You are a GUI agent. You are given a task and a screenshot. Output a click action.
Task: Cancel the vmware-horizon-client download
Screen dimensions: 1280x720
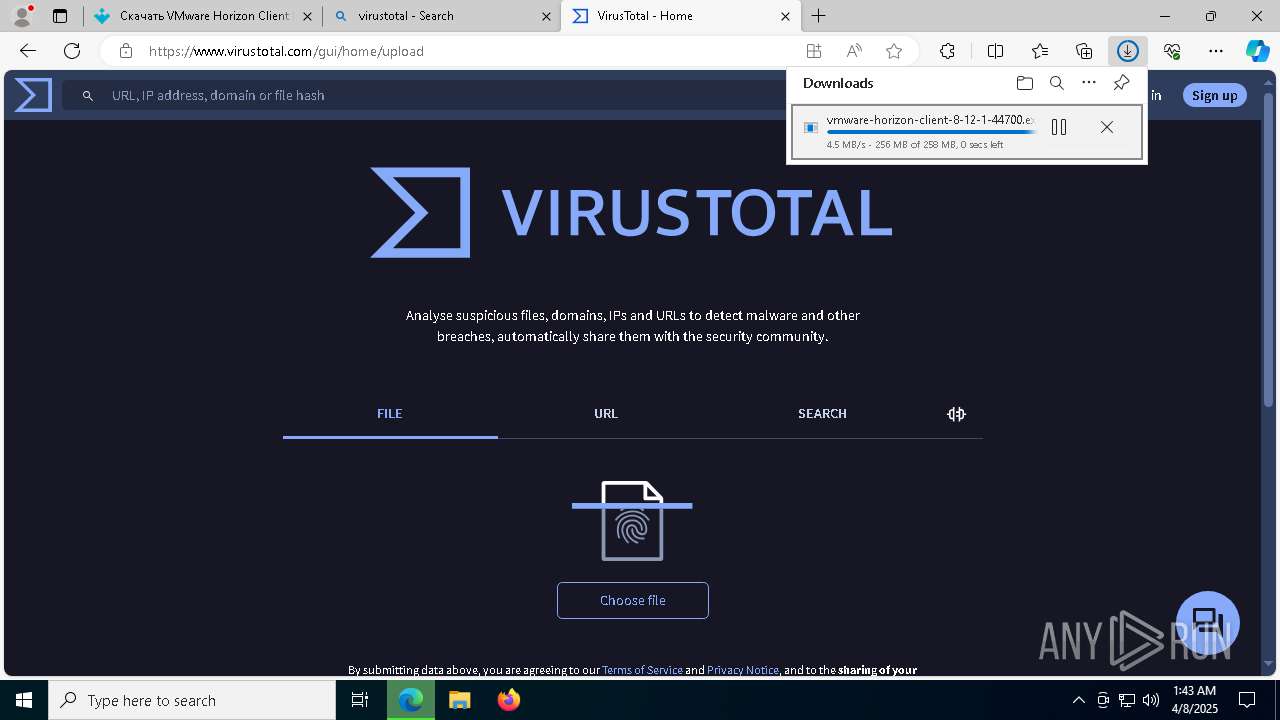point(1107,127)
